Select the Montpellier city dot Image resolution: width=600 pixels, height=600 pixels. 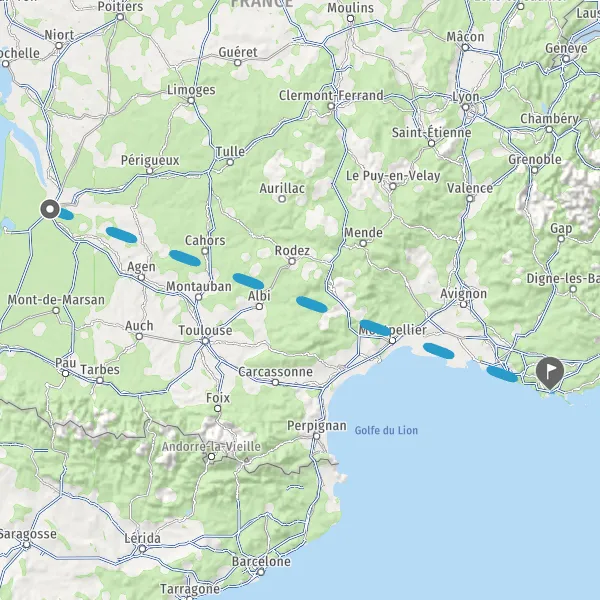(x=392, y=341)
